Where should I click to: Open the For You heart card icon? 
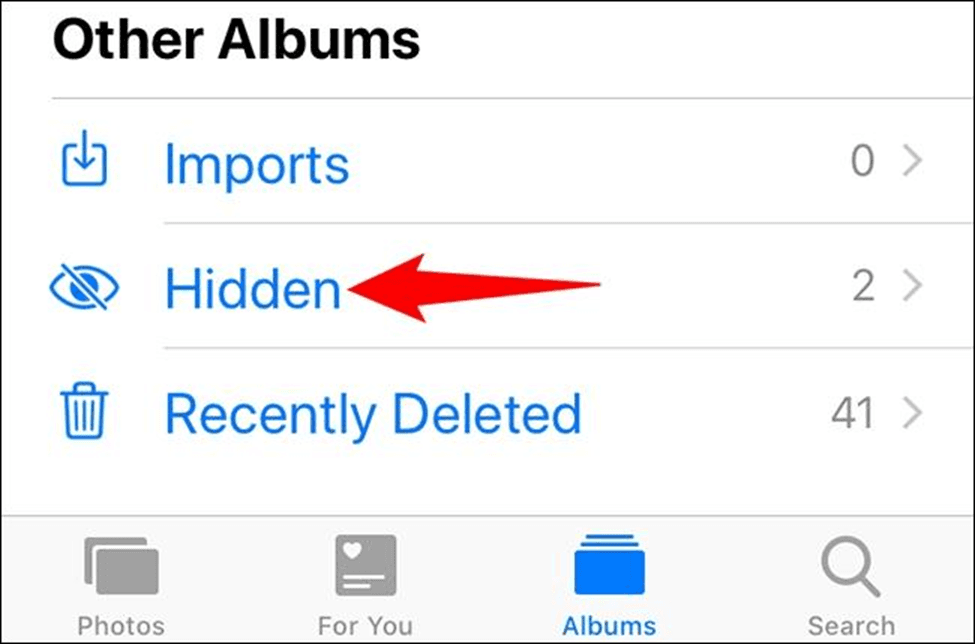(366, 565)
